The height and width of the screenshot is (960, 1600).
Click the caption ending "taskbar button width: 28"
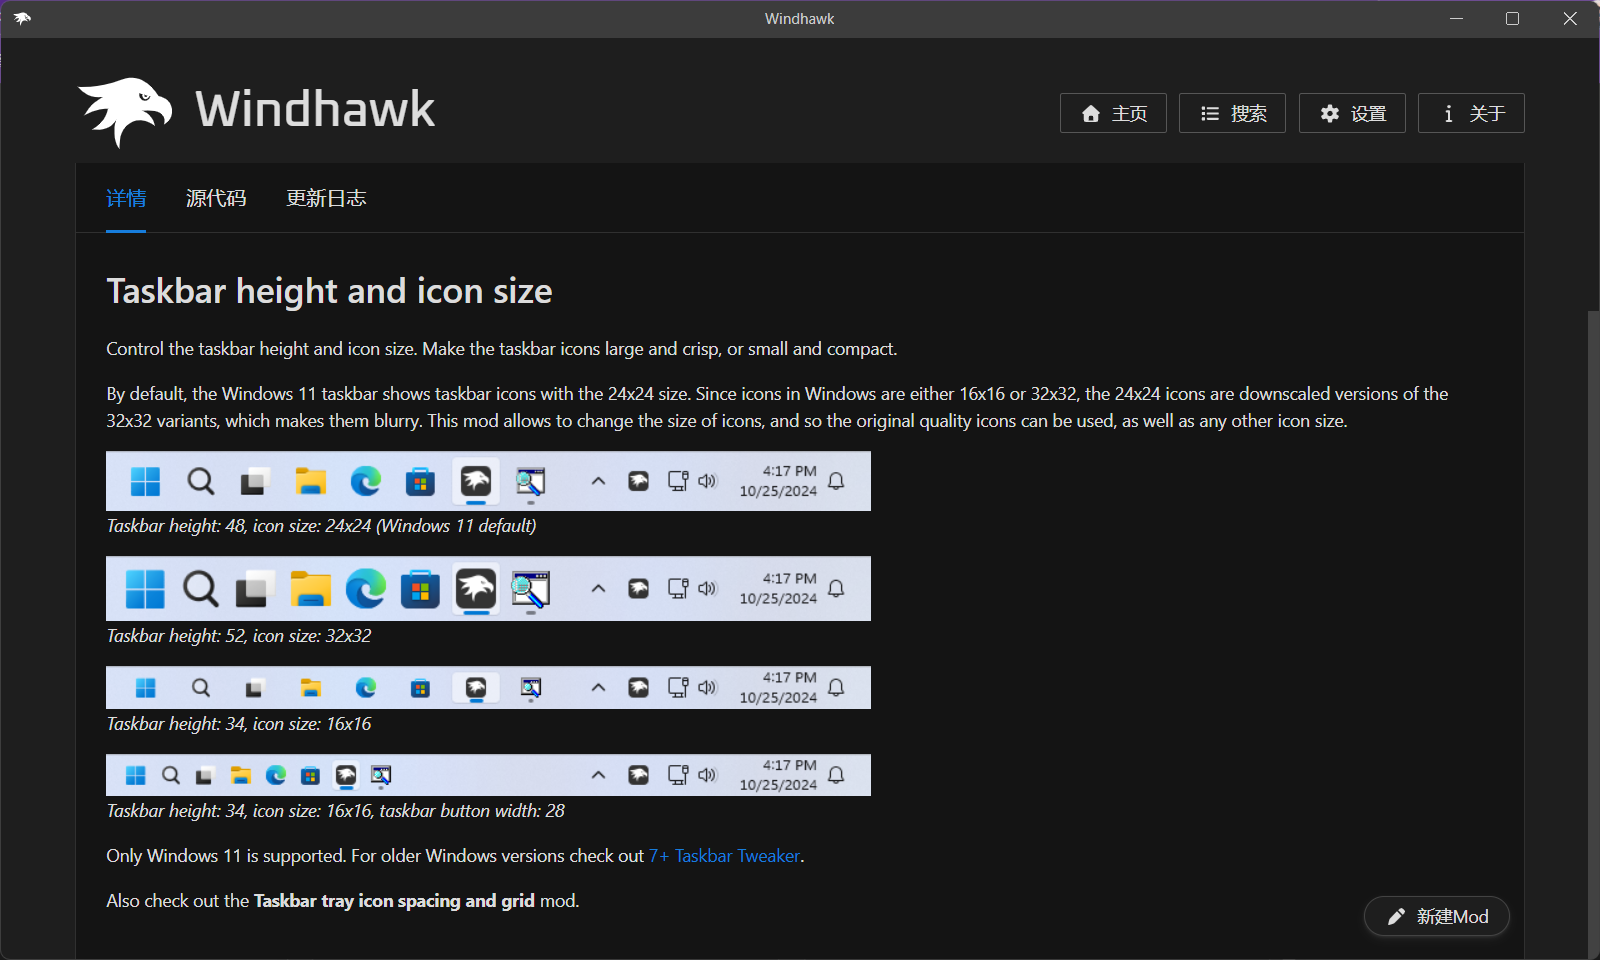(335, 811)
